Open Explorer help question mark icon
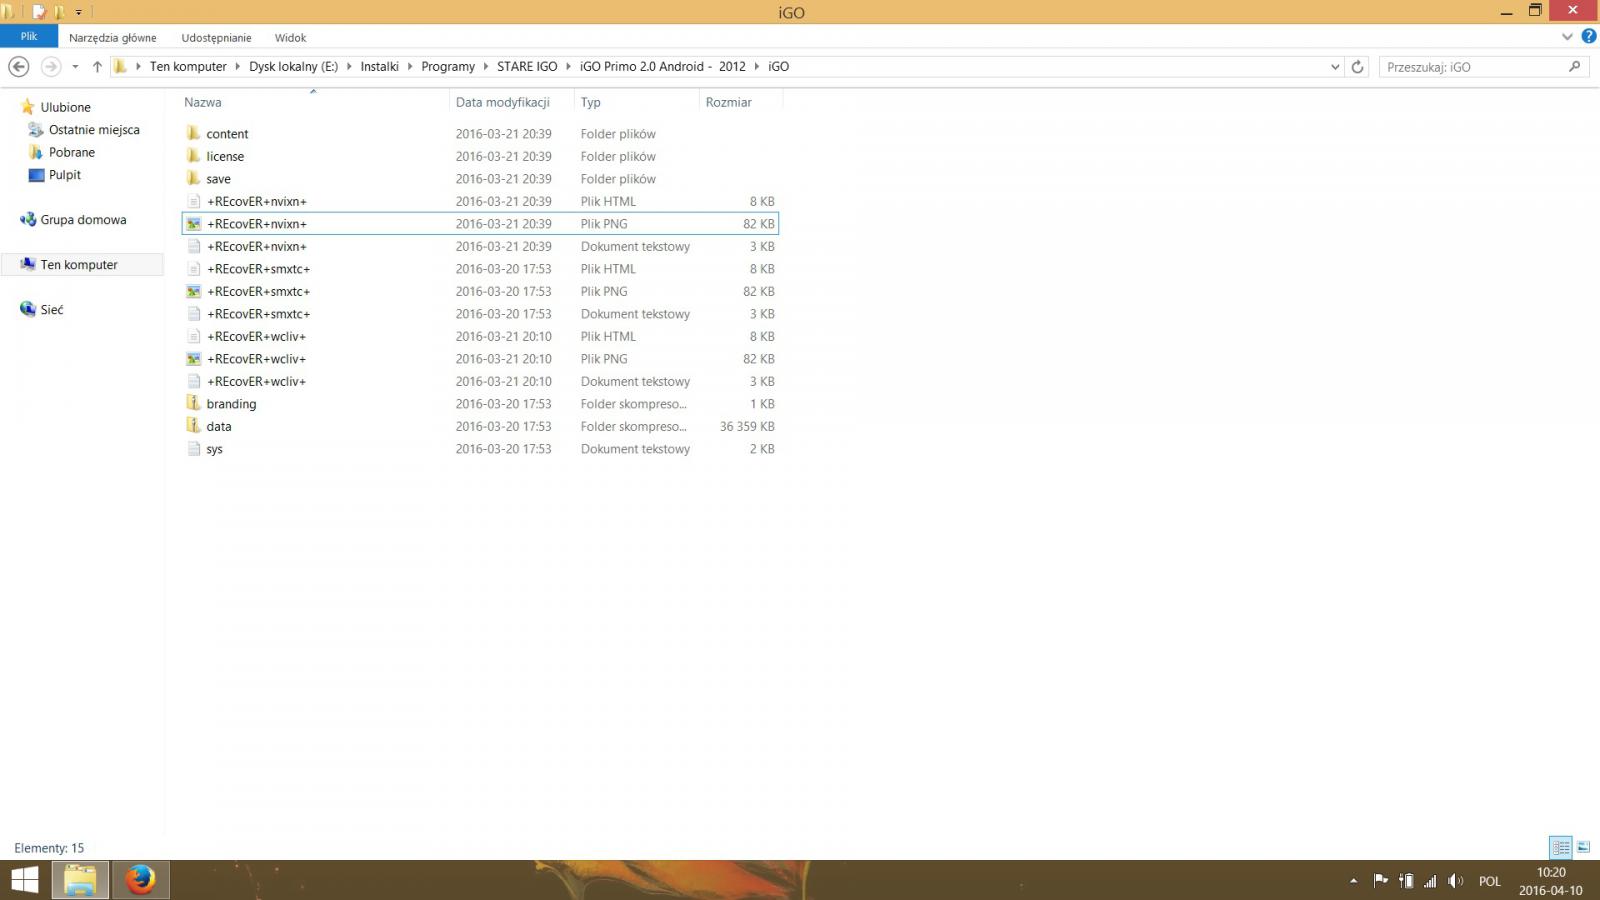 [1588, 37]
